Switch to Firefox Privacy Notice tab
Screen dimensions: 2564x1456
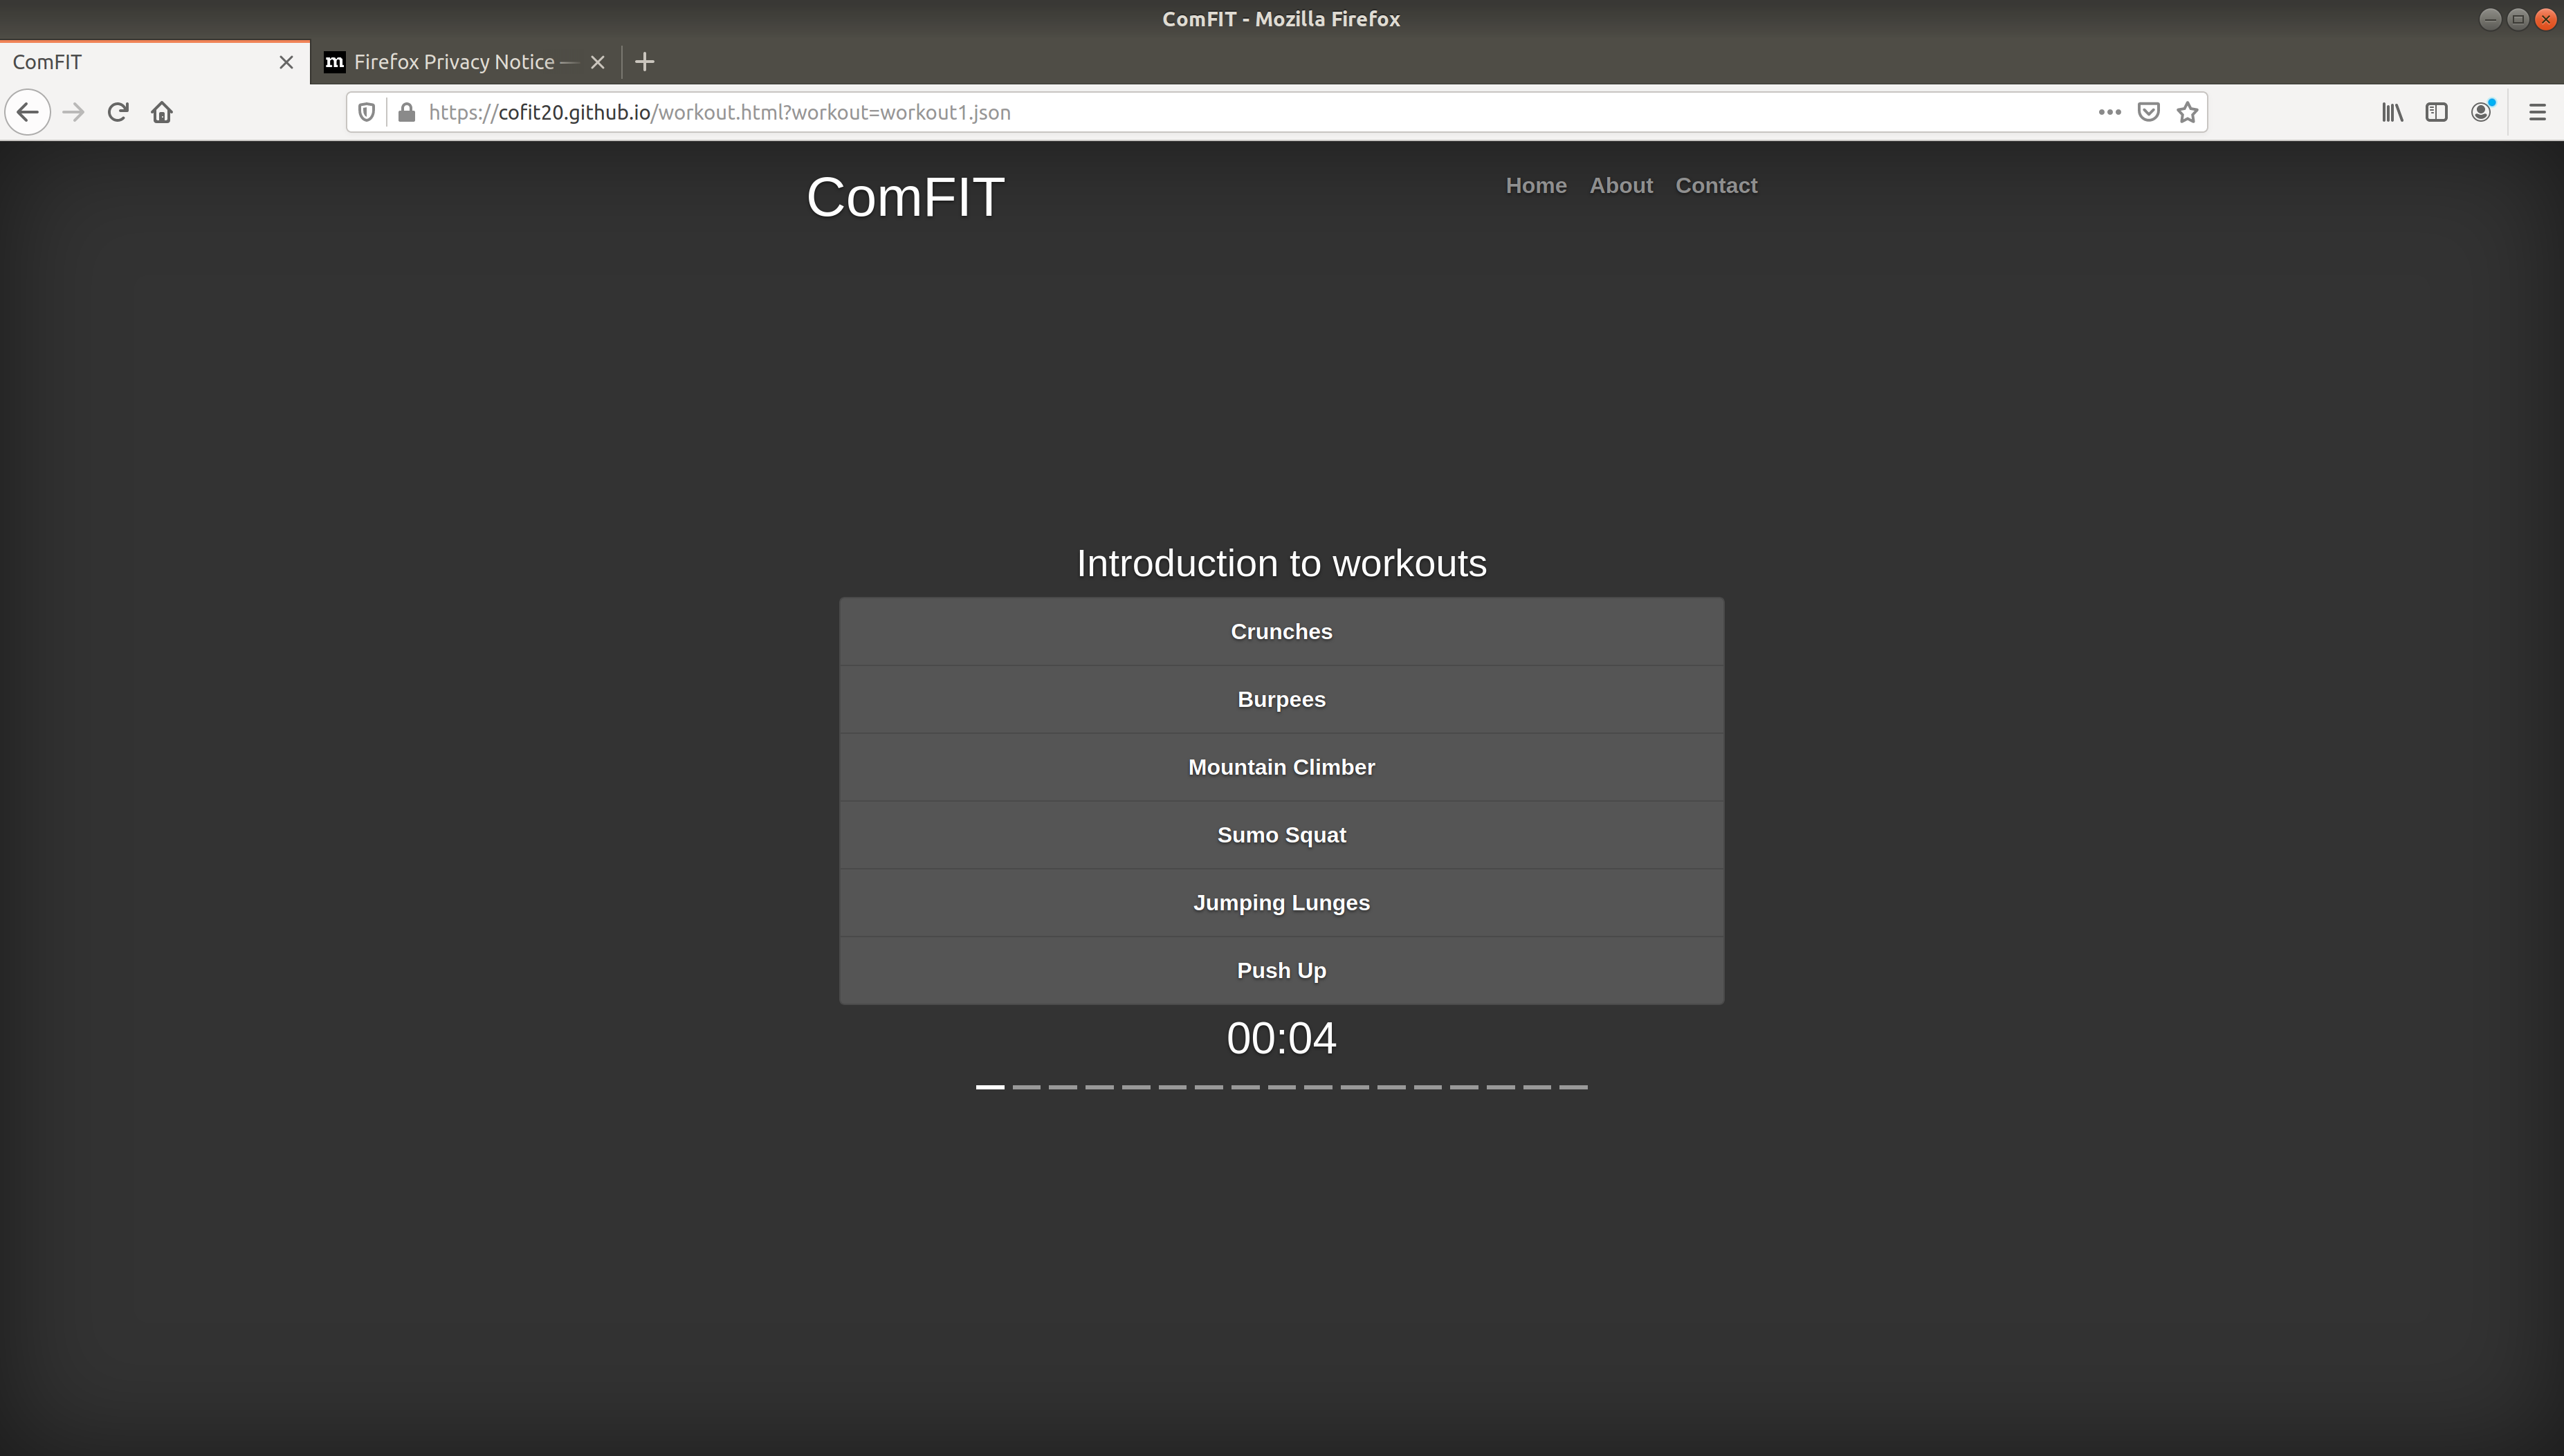[x=454, y=62]
